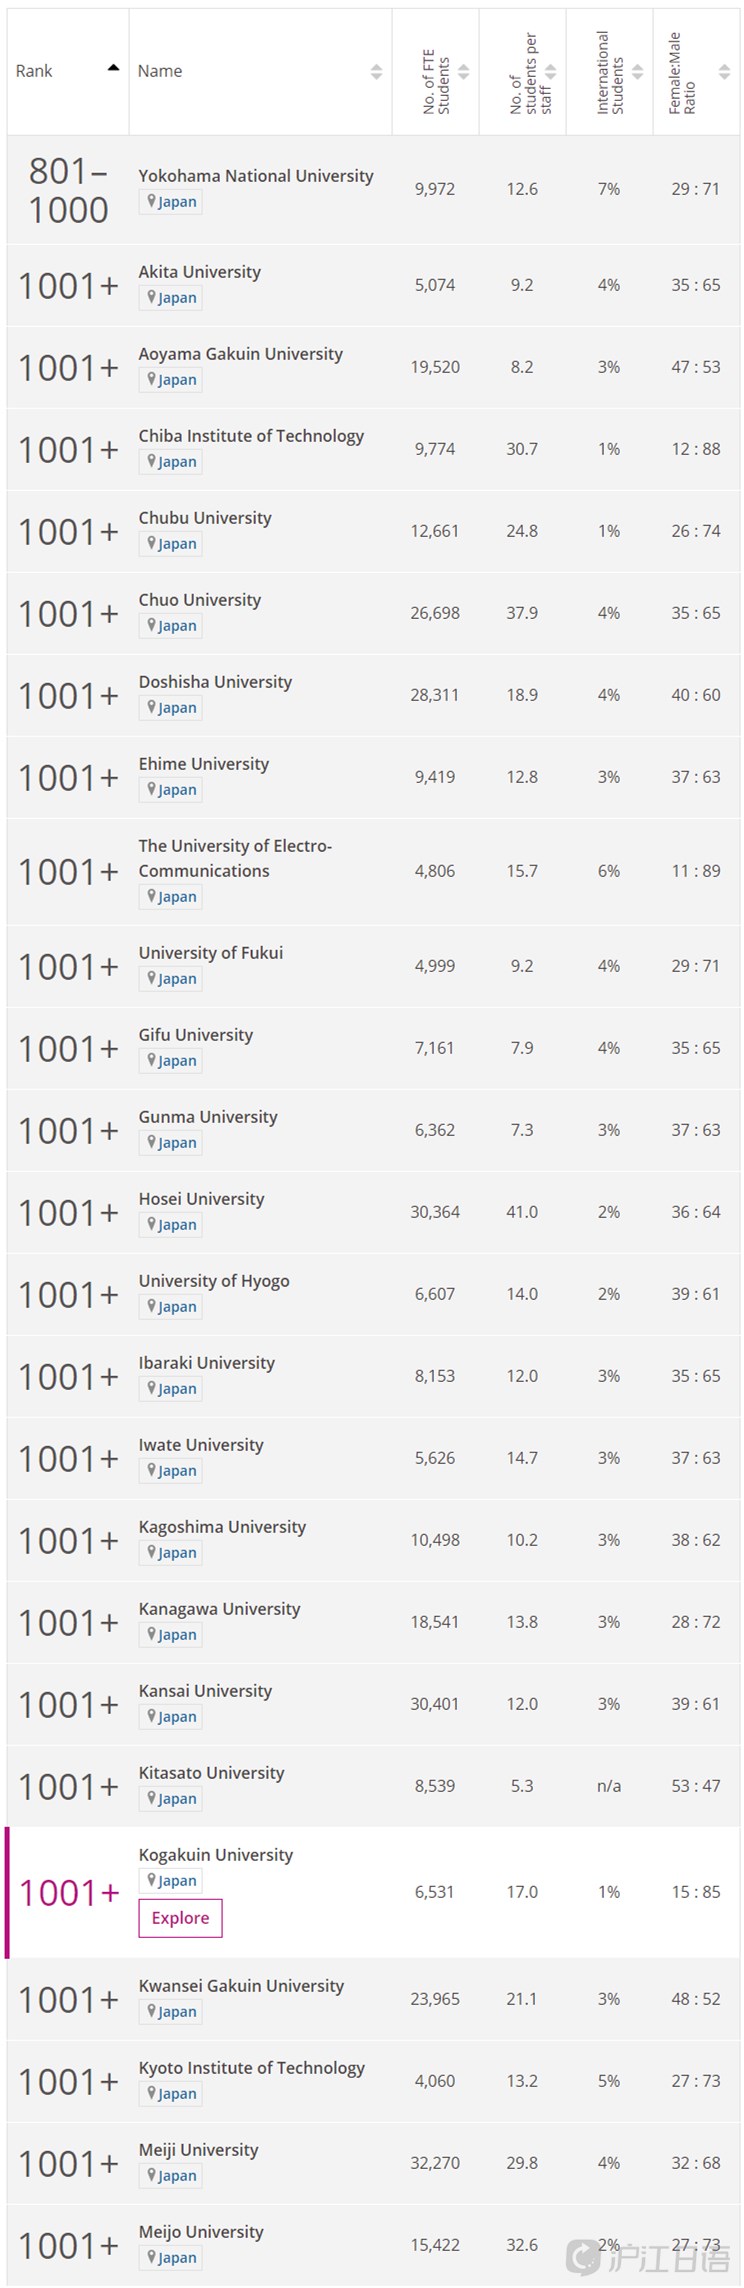Image resolution: width=744 pixels, height=2288 pixels.
Task: Select the Meiji University row name
Action: coord(198,2150)
